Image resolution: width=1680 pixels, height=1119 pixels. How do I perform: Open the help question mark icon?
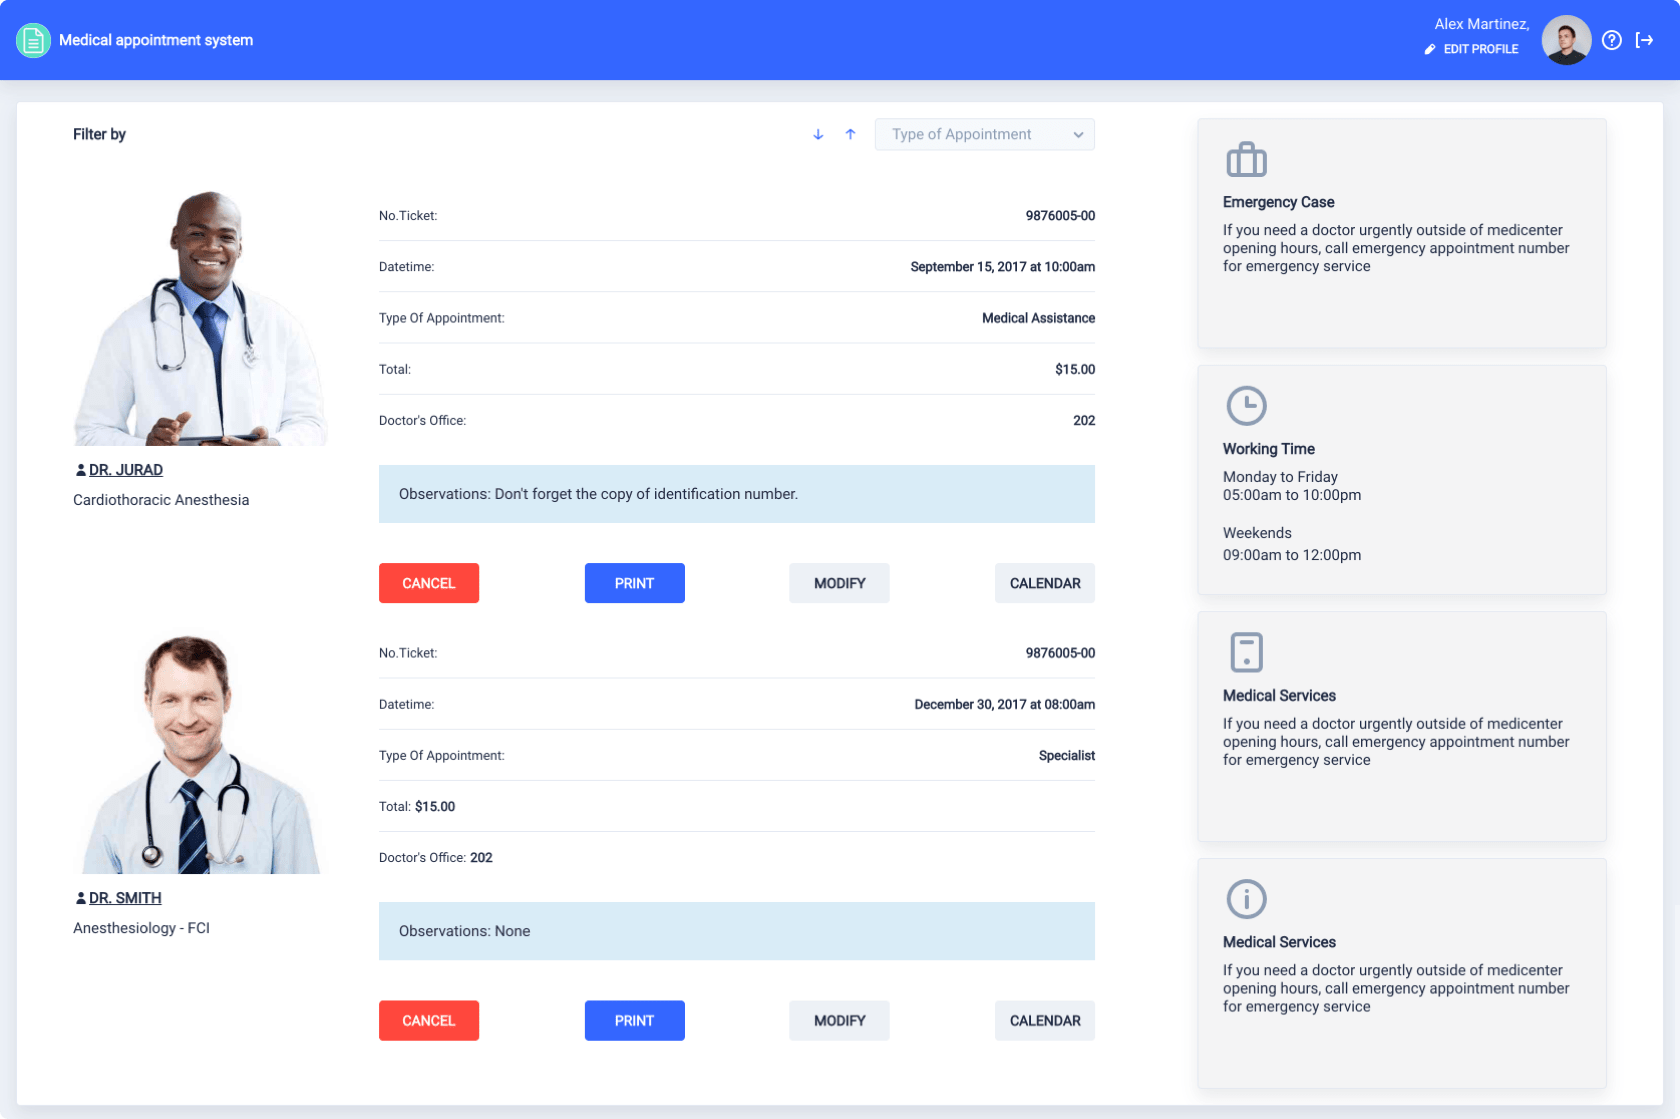[x=1611, y=40]
